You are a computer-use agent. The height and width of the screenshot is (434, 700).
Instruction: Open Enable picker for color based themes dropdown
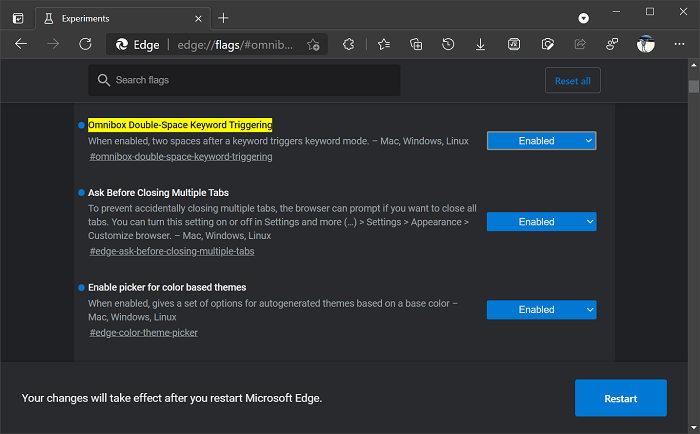[542, 310]
